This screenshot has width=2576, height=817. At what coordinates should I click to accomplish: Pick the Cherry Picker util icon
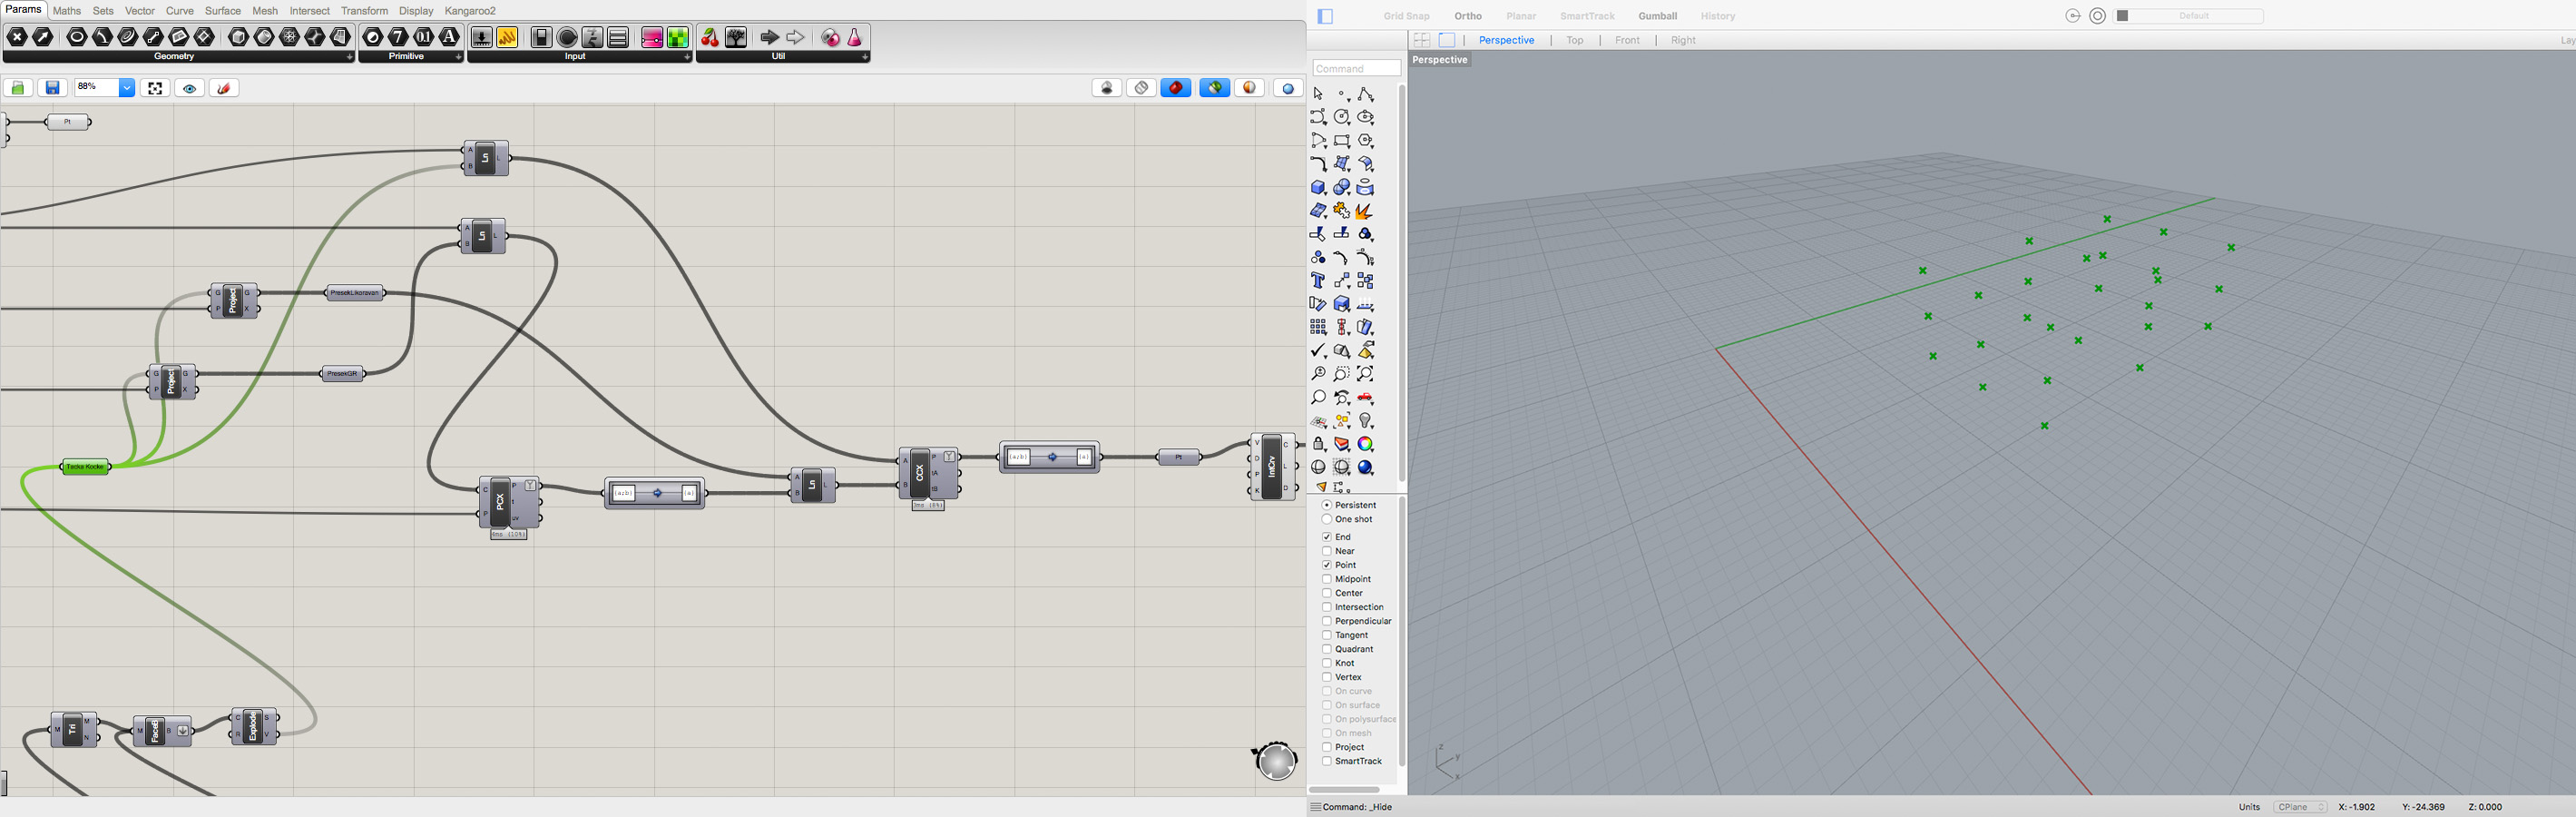(710, 37)
